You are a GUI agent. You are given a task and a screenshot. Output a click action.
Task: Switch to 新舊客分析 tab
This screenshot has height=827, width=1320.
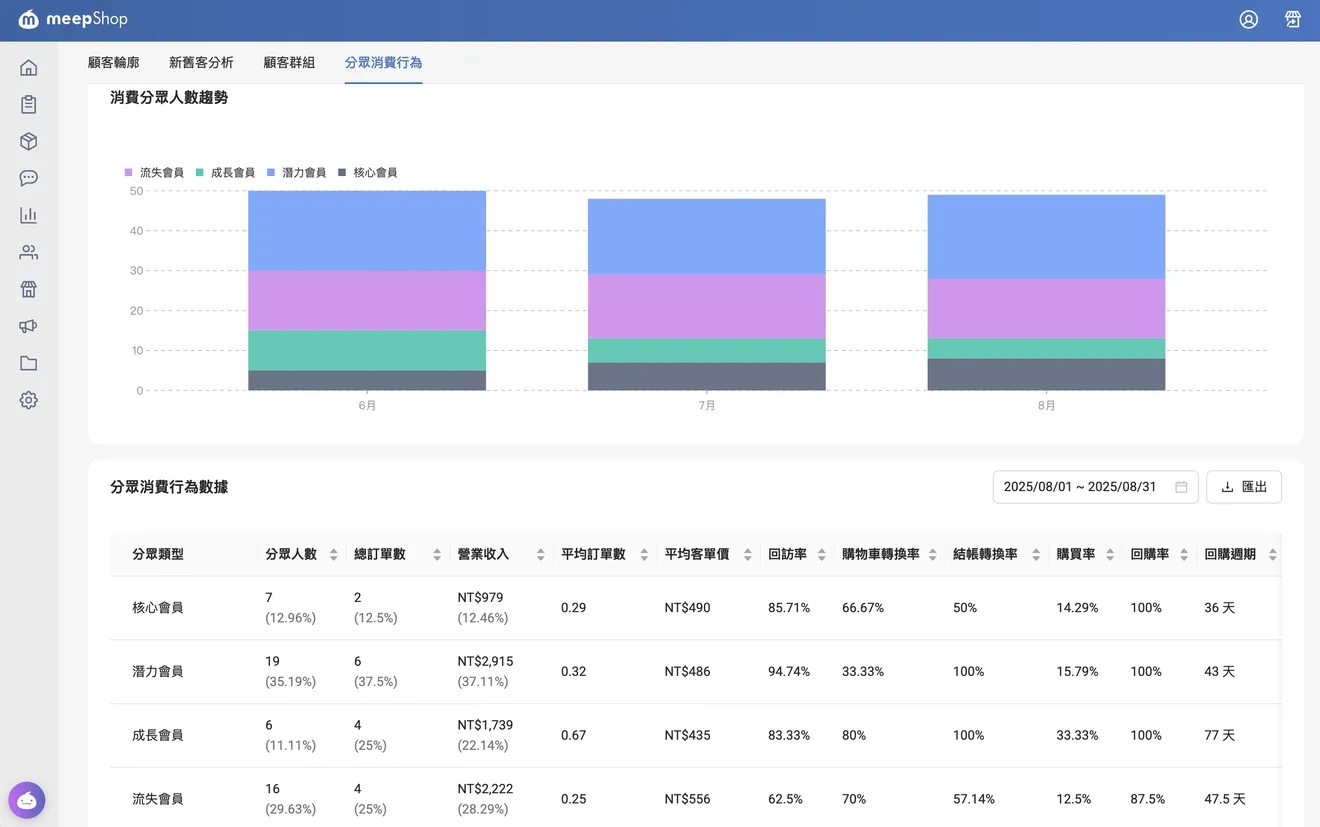201,62
